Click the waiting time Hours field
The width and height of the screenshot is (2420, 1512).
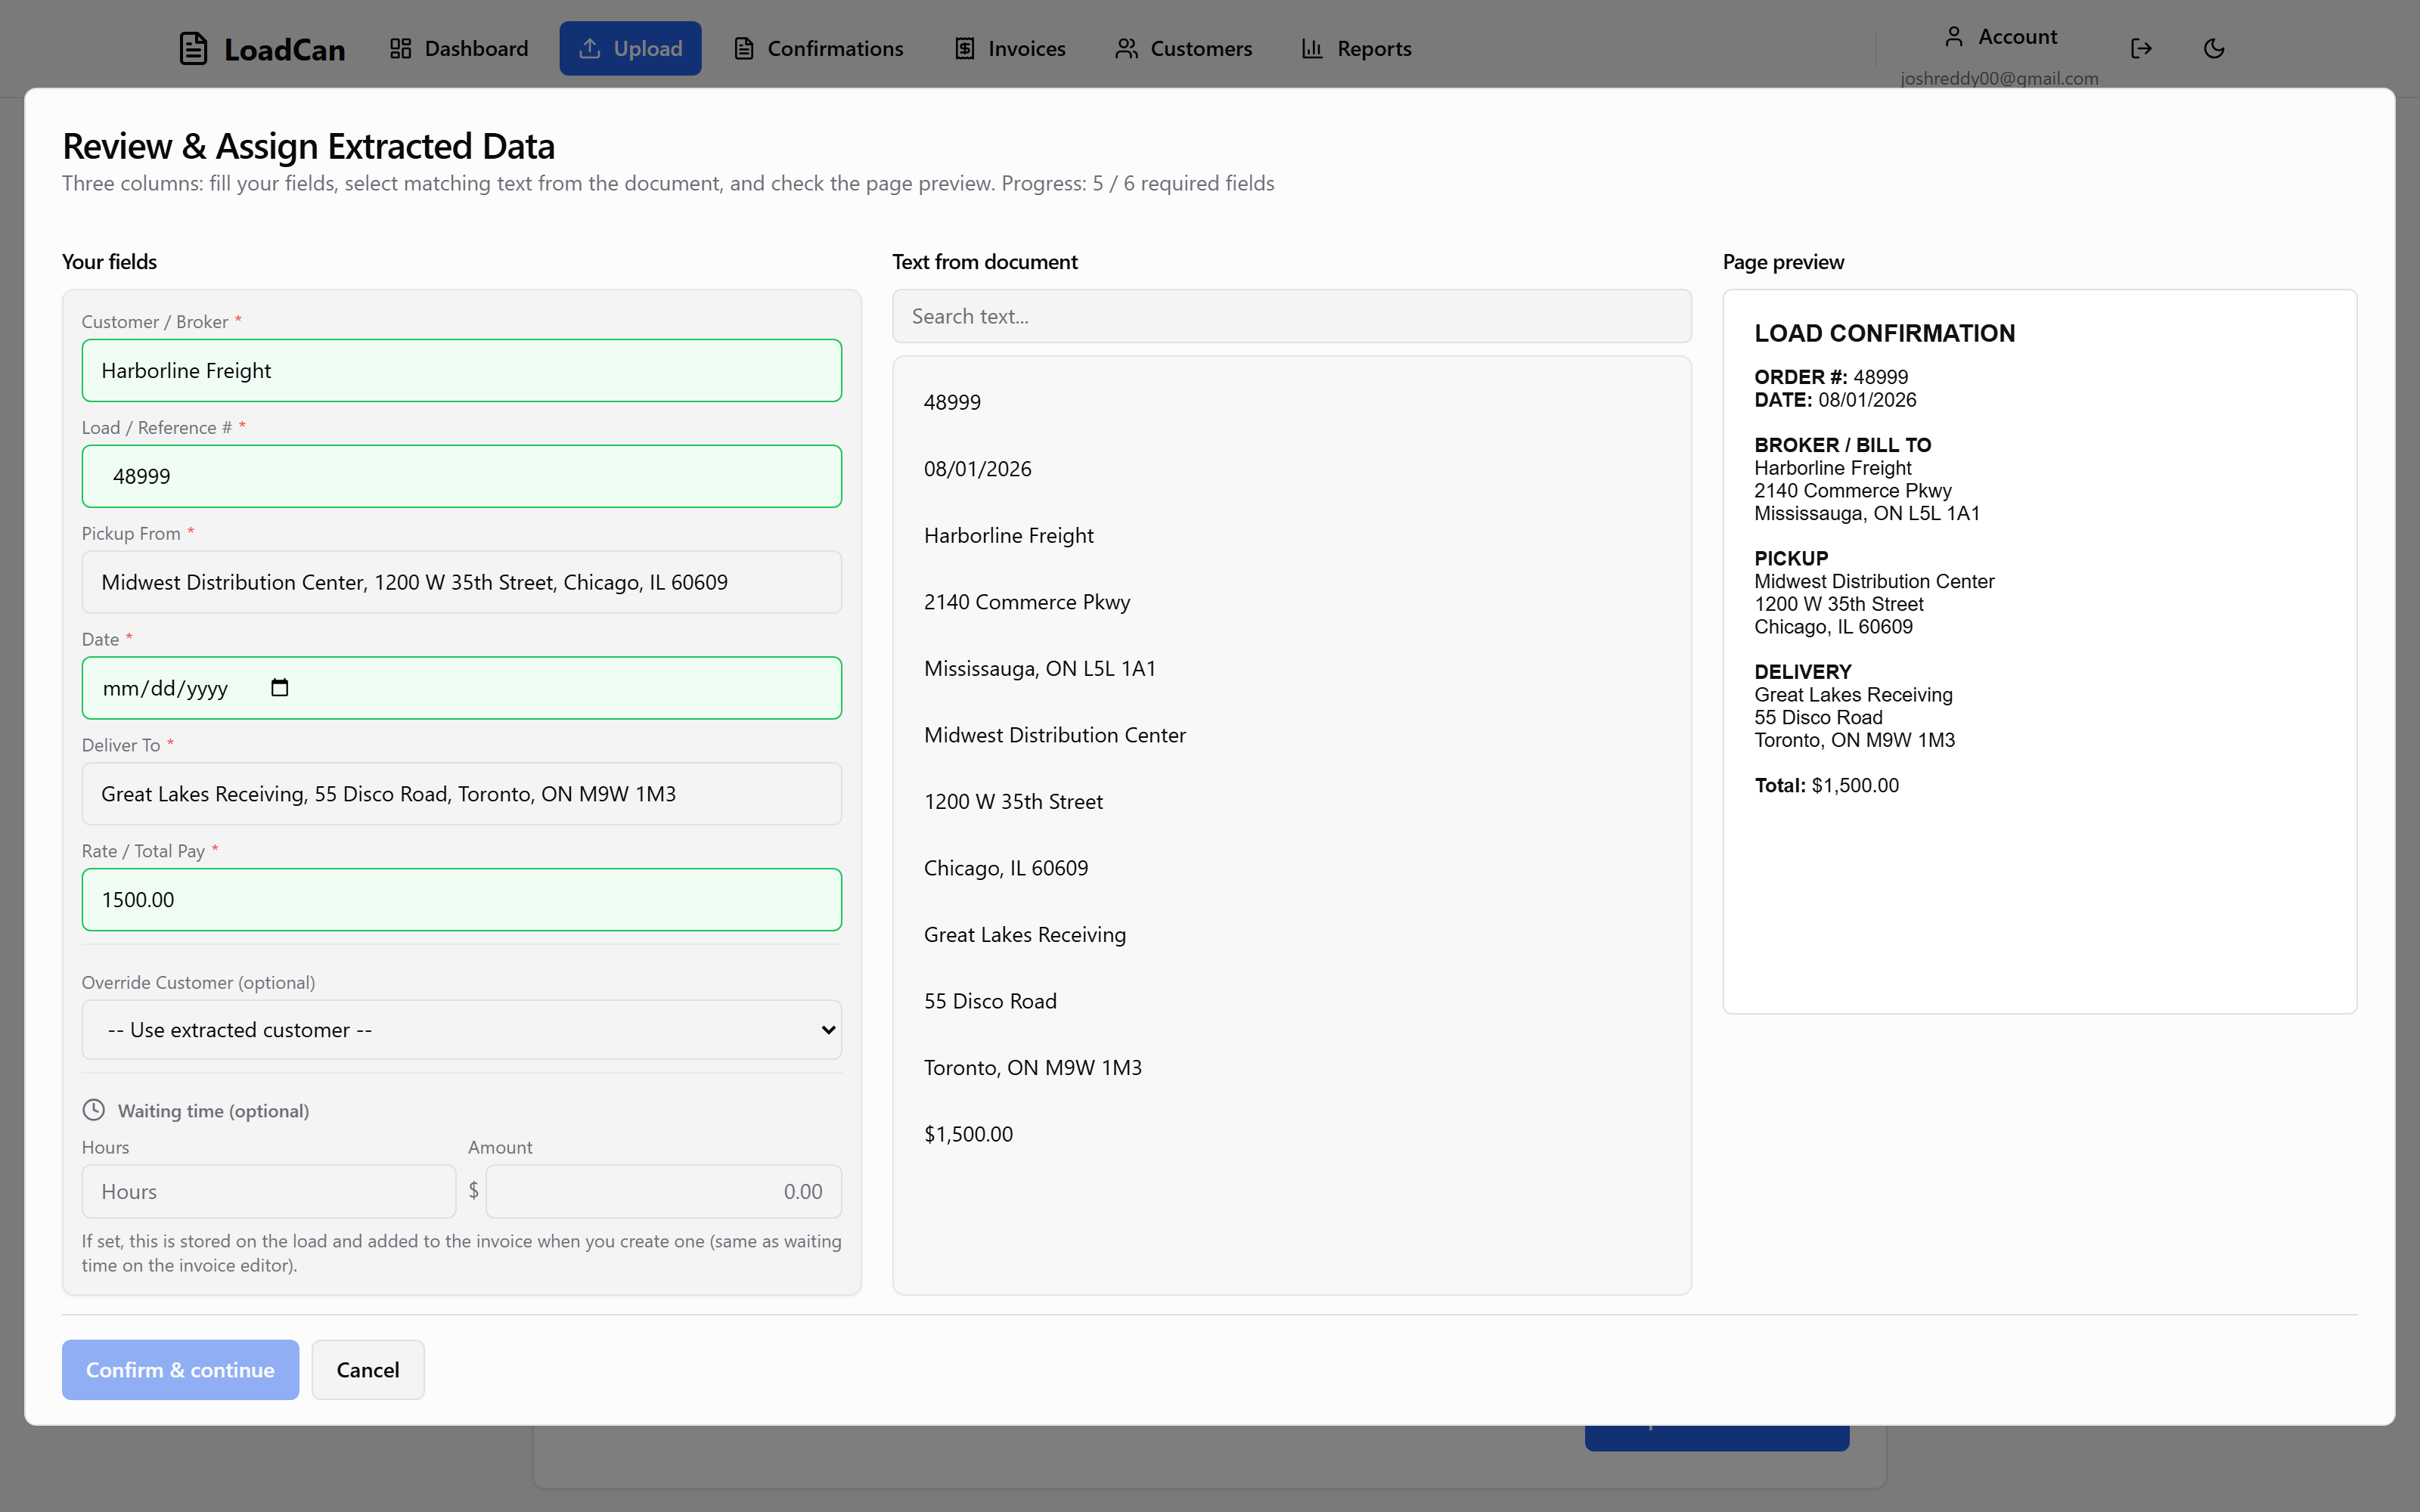click(269, 1191)
